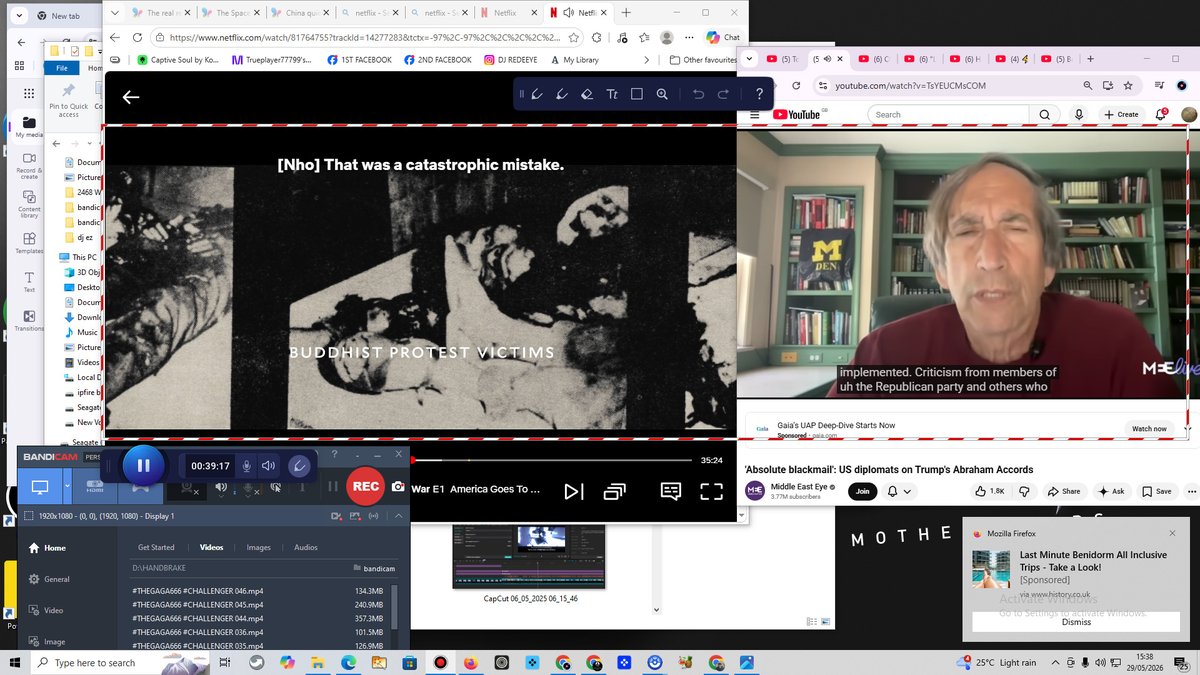Viewport: 1200px width, 675px height.
Task: Take a screenshot with Bandicam camera icon
Action: click(x=398, y=486)
